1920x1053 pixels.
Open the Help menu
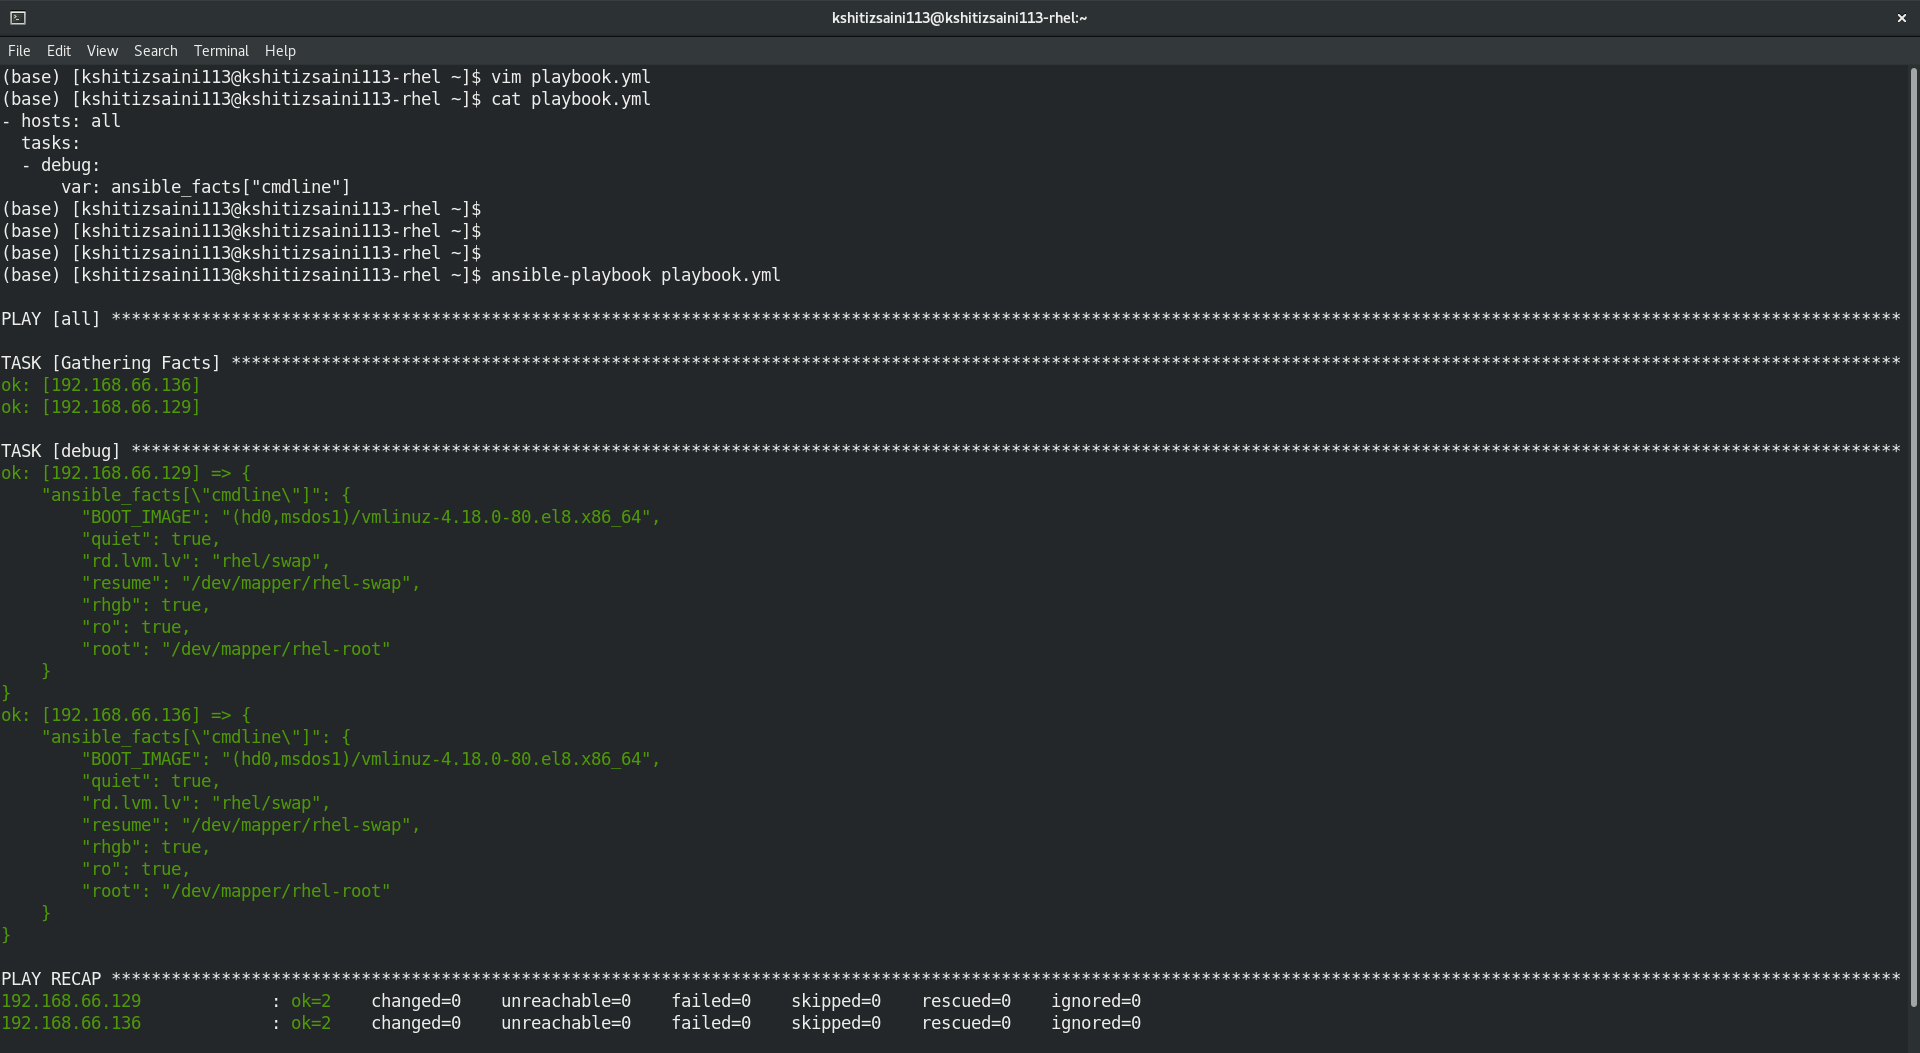click(280, 51)
